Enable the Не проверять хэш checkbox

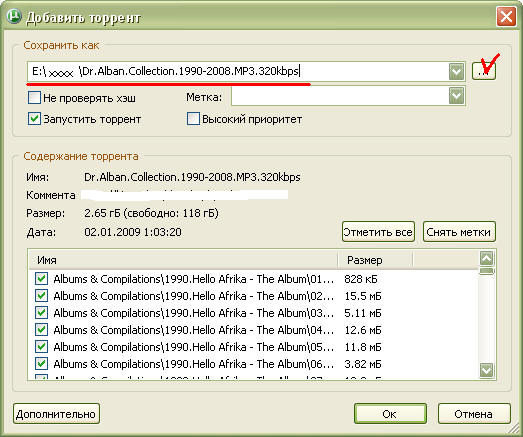click(x=34, y=98)
